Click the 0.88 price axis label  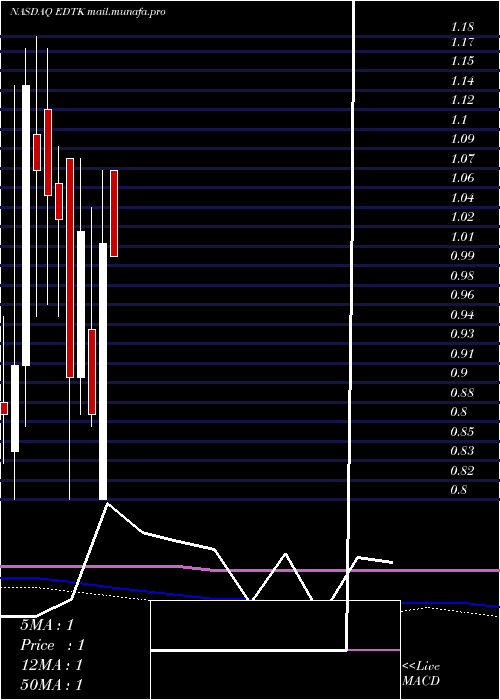(462, 393)
